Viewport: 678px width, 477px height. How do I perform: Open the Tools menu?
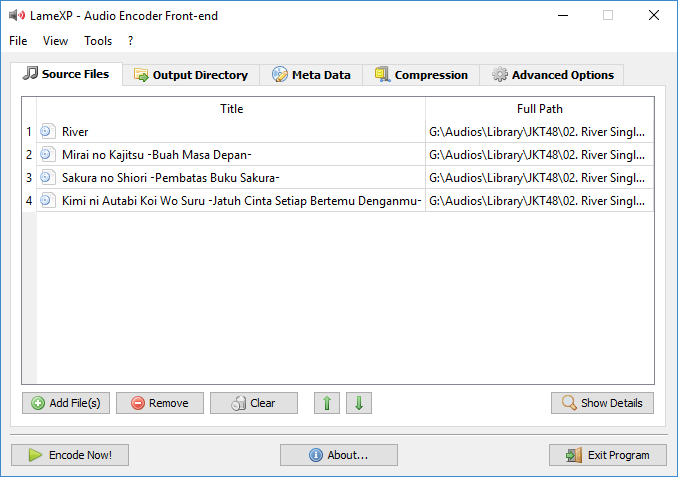(98, 41)
